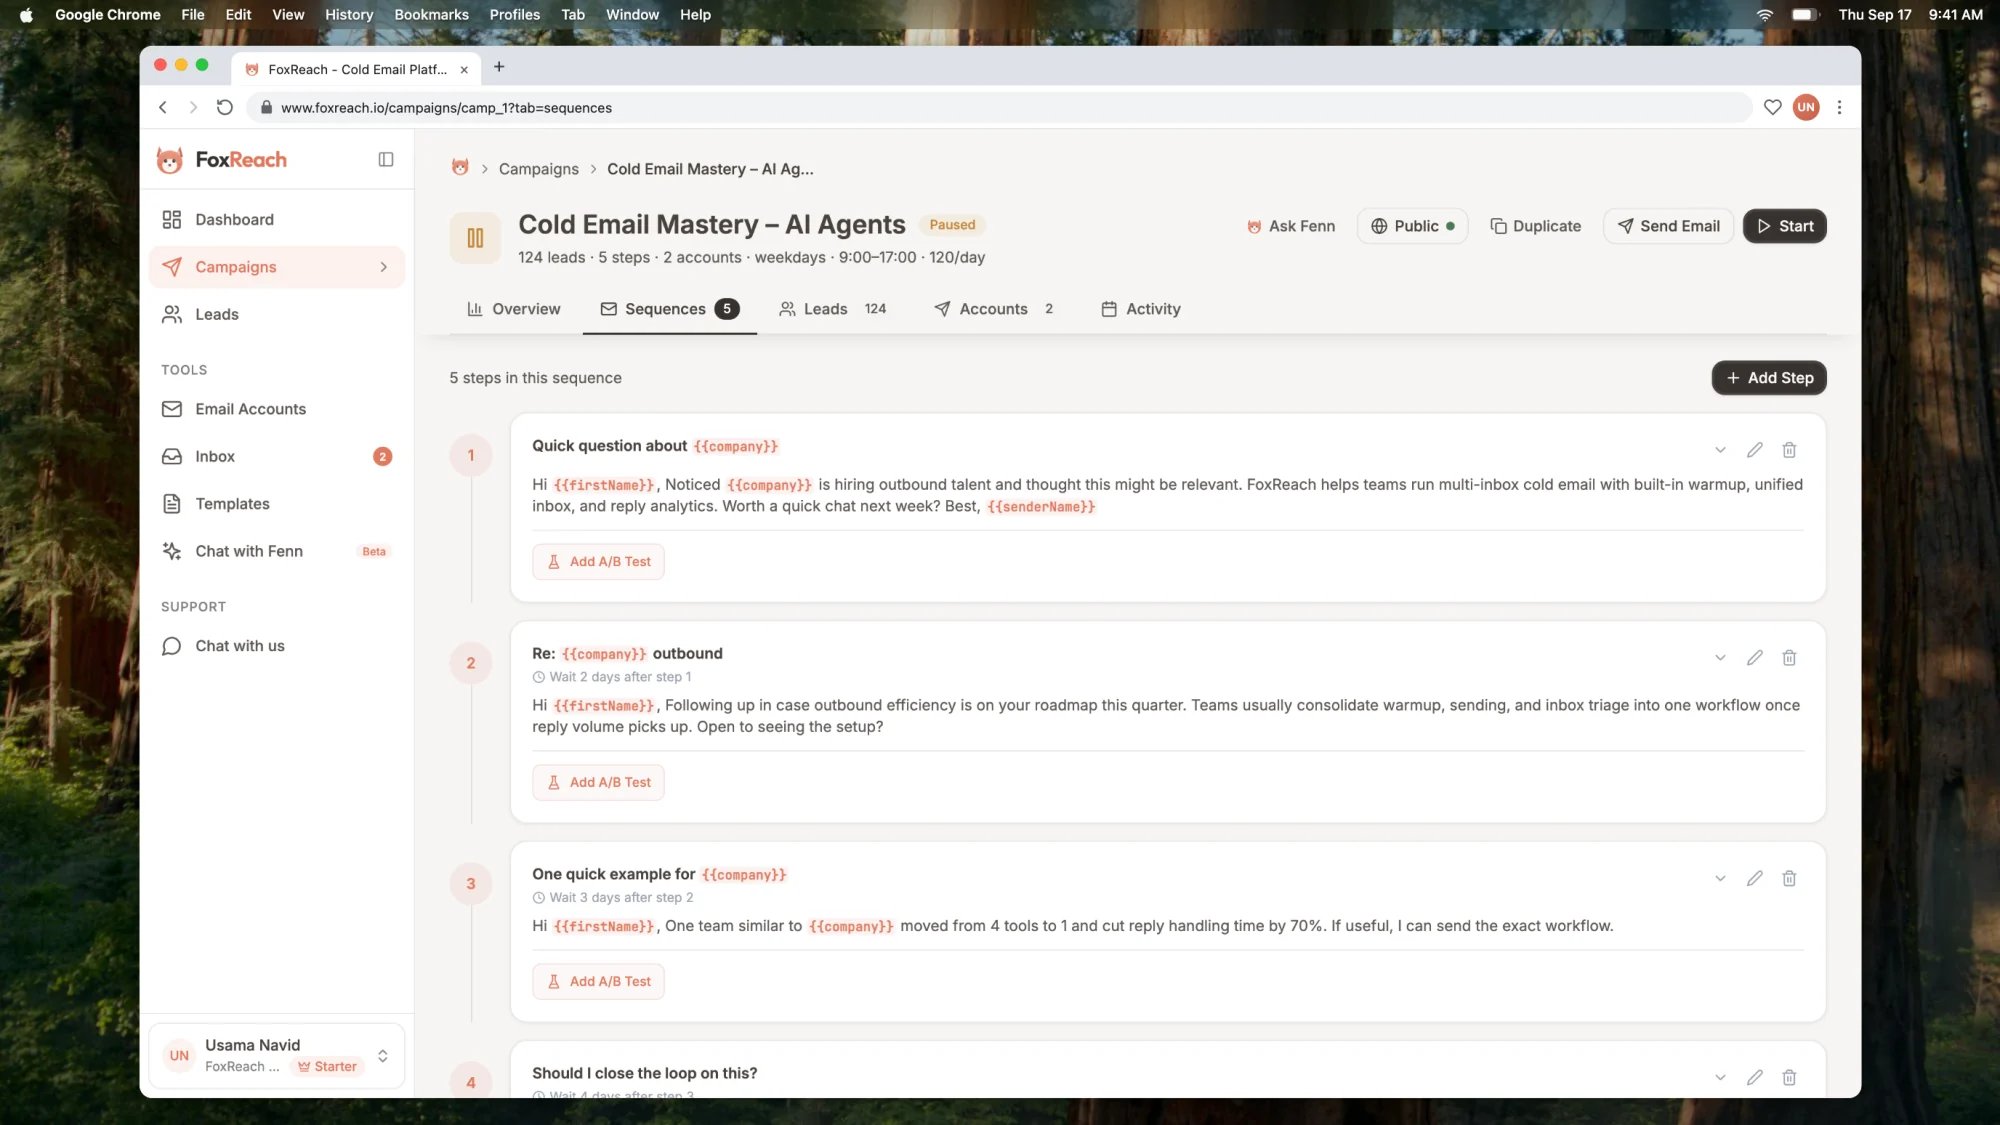Open the Apple menu

coord(26,14)
